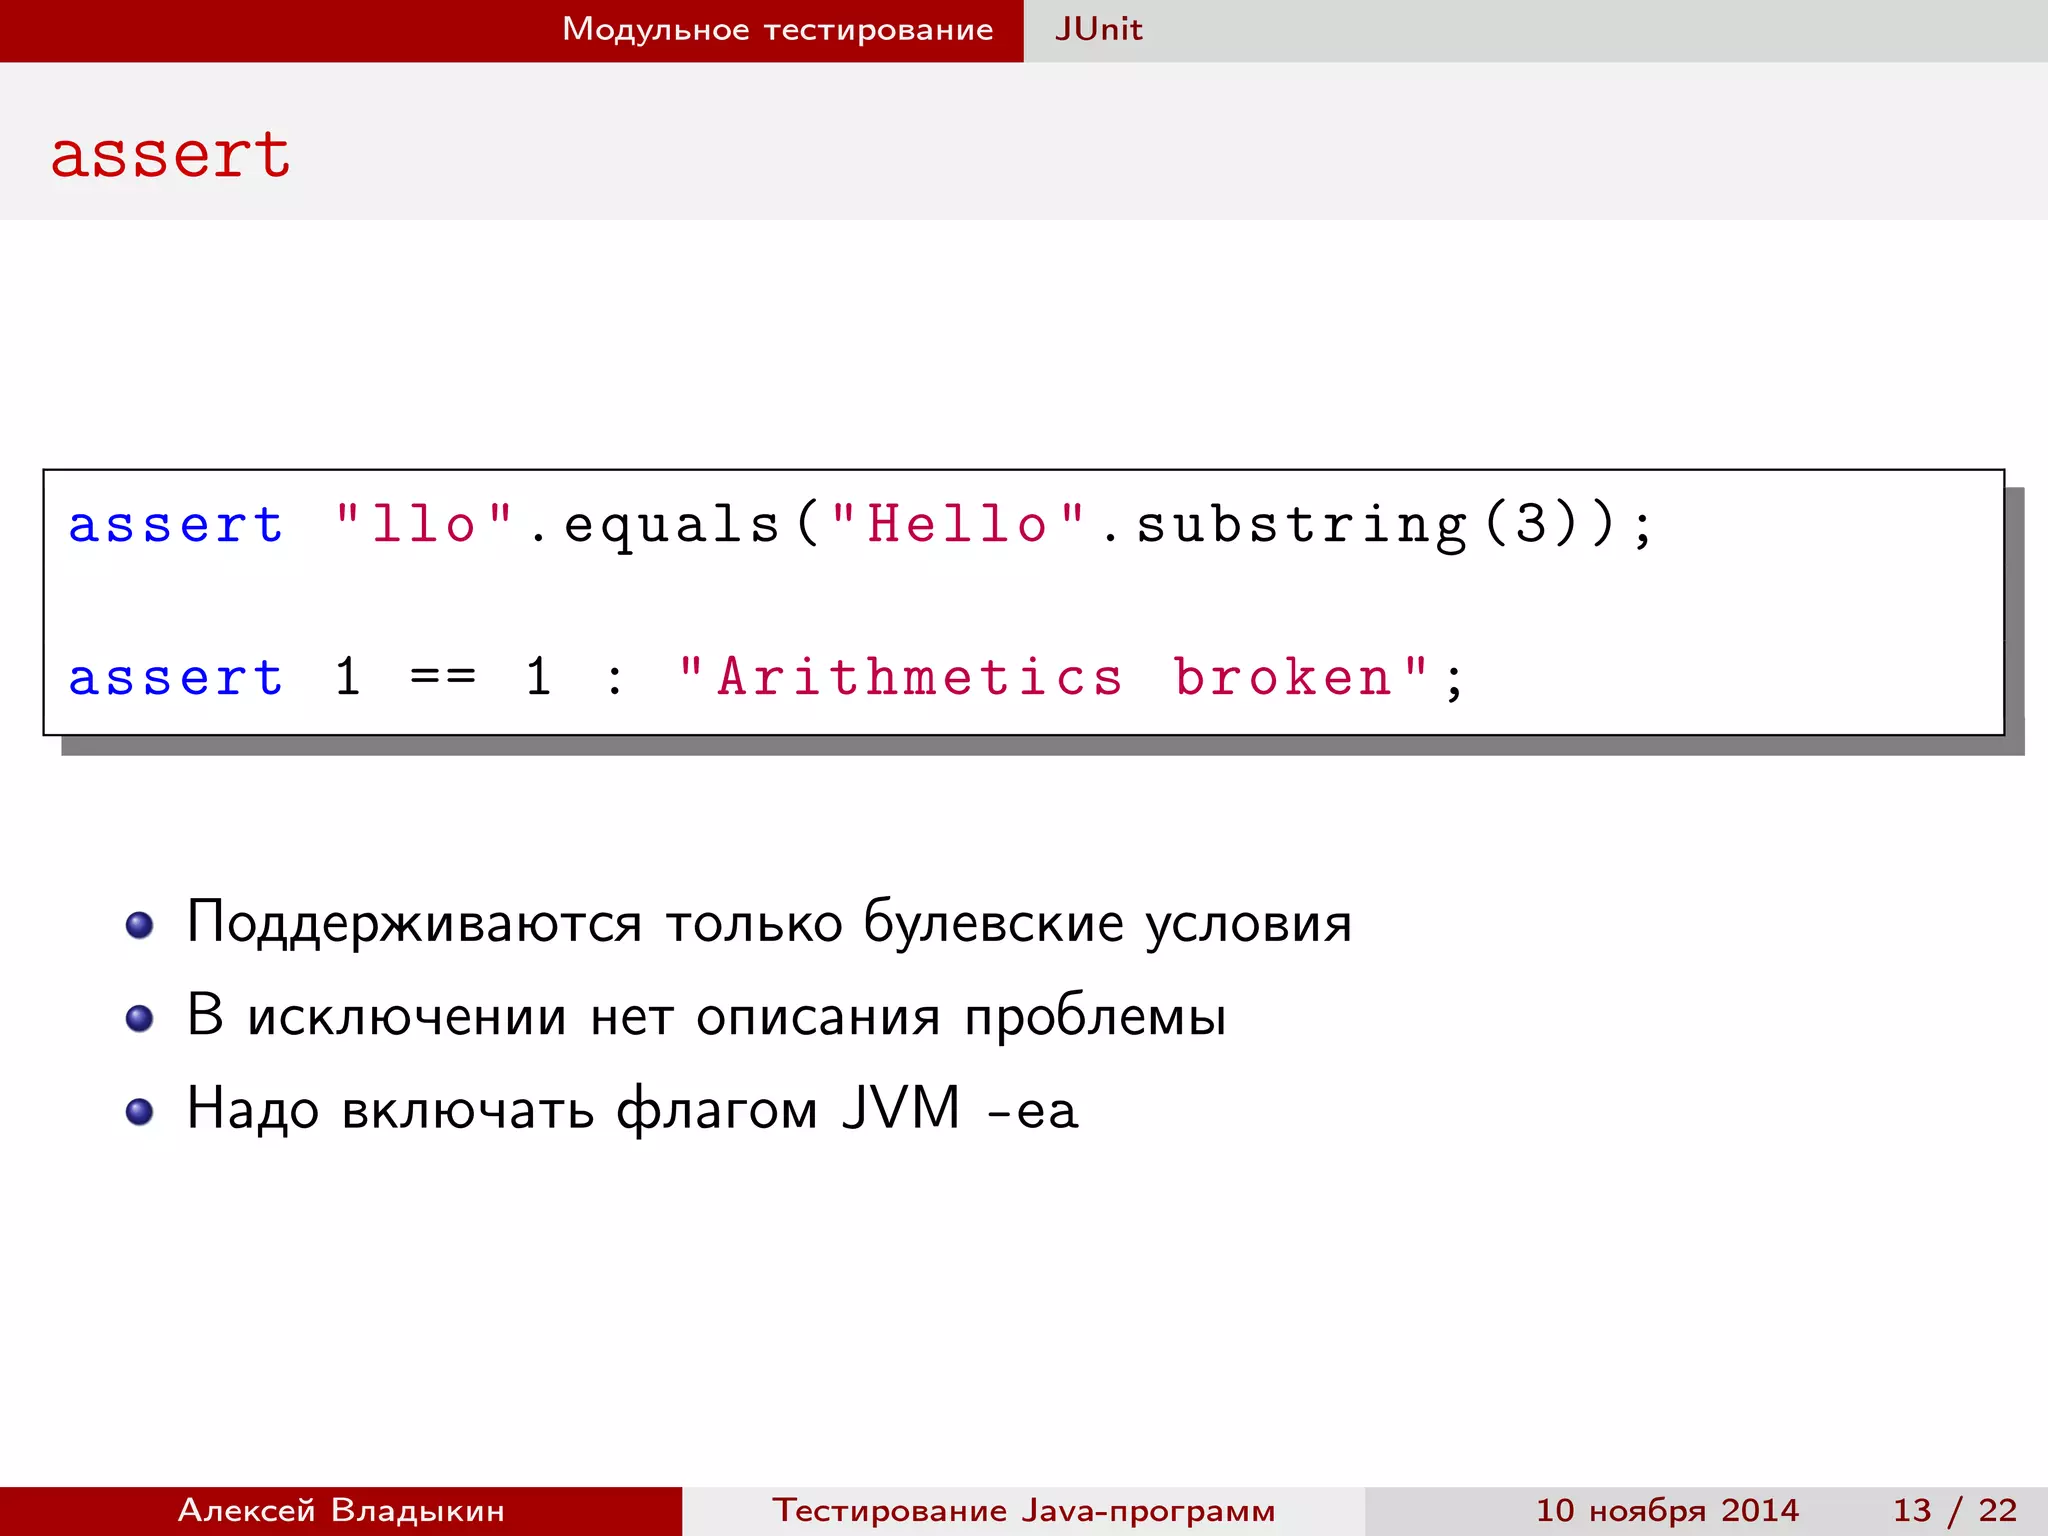The width and height of the screenshot is (2048, 1536).
Task: Click the footer title 'Тестирование Java-программ'
Action: click(x=1023, y=1510)
